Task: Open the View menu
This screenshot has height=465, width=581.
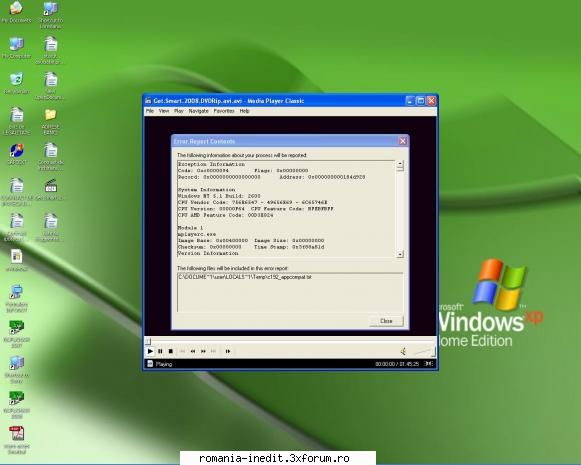Action: (x=164, y=111)
